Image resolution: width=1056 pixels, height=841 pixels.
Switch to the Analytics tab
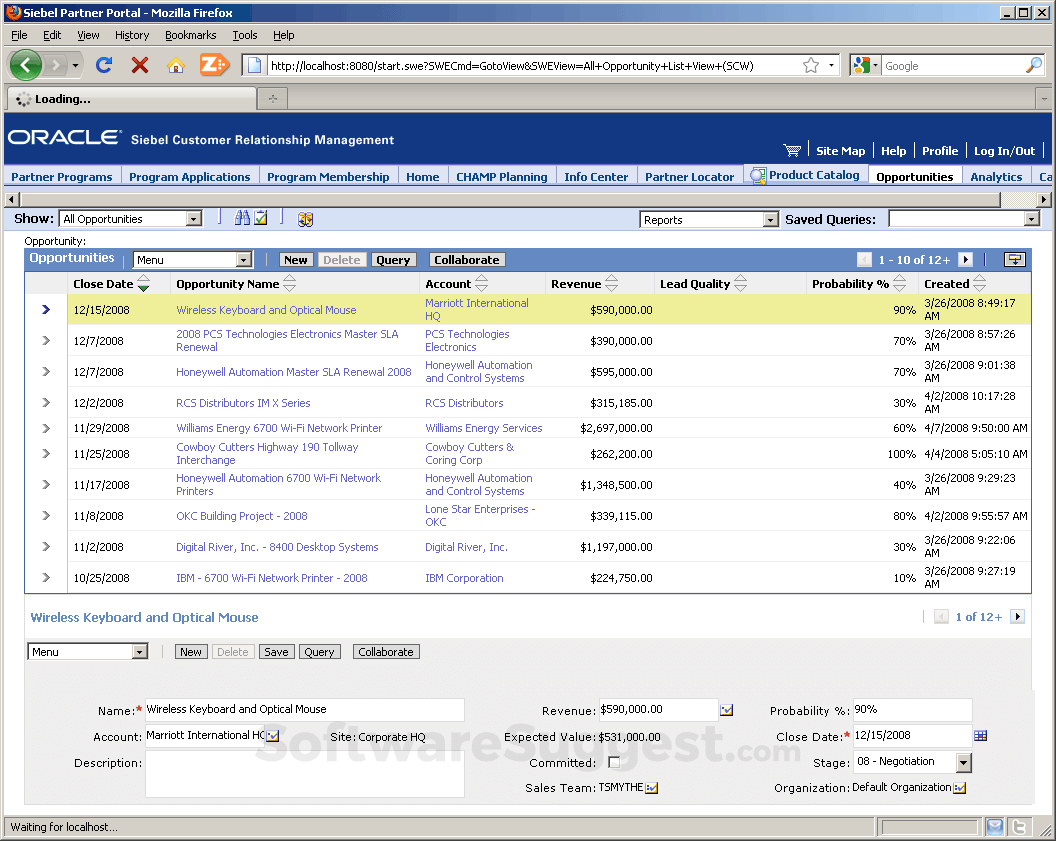[996, 177]
